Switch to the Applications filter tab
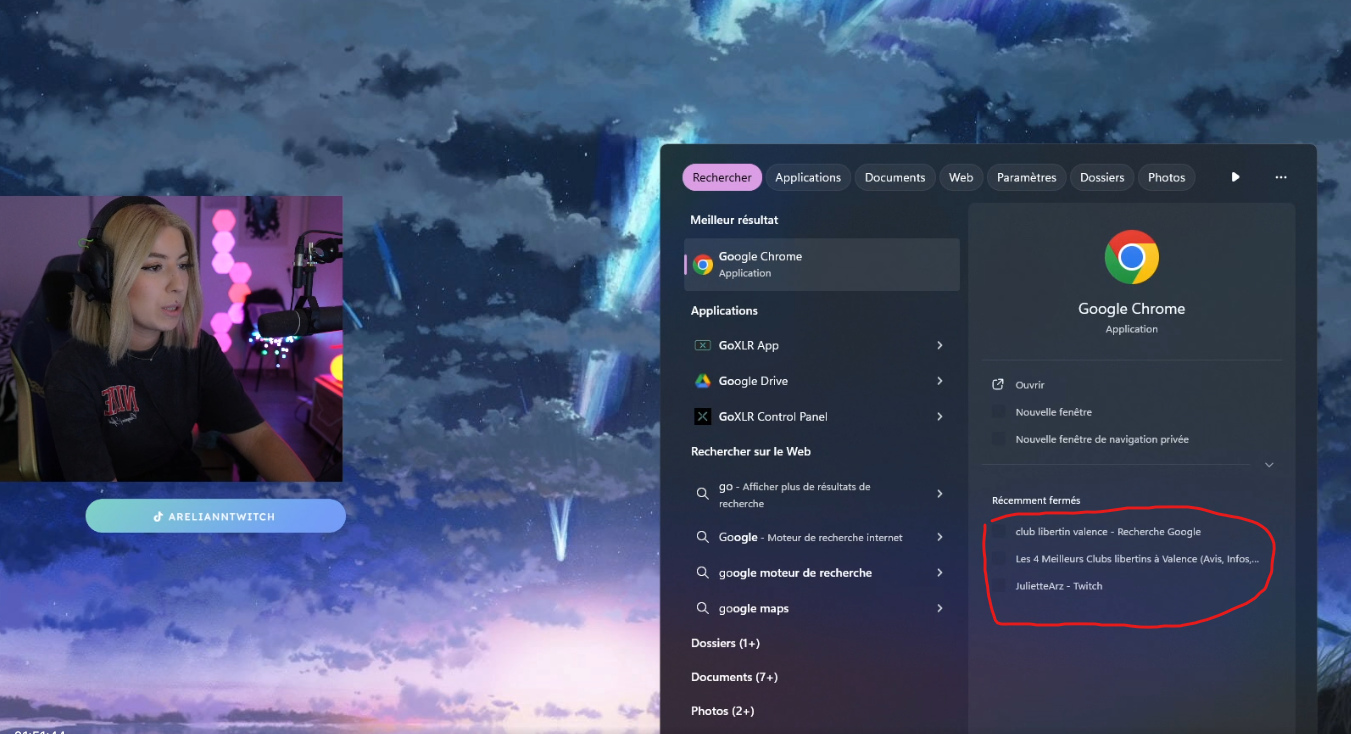This screenshot has width=1351, height=734. click(808, 177)
